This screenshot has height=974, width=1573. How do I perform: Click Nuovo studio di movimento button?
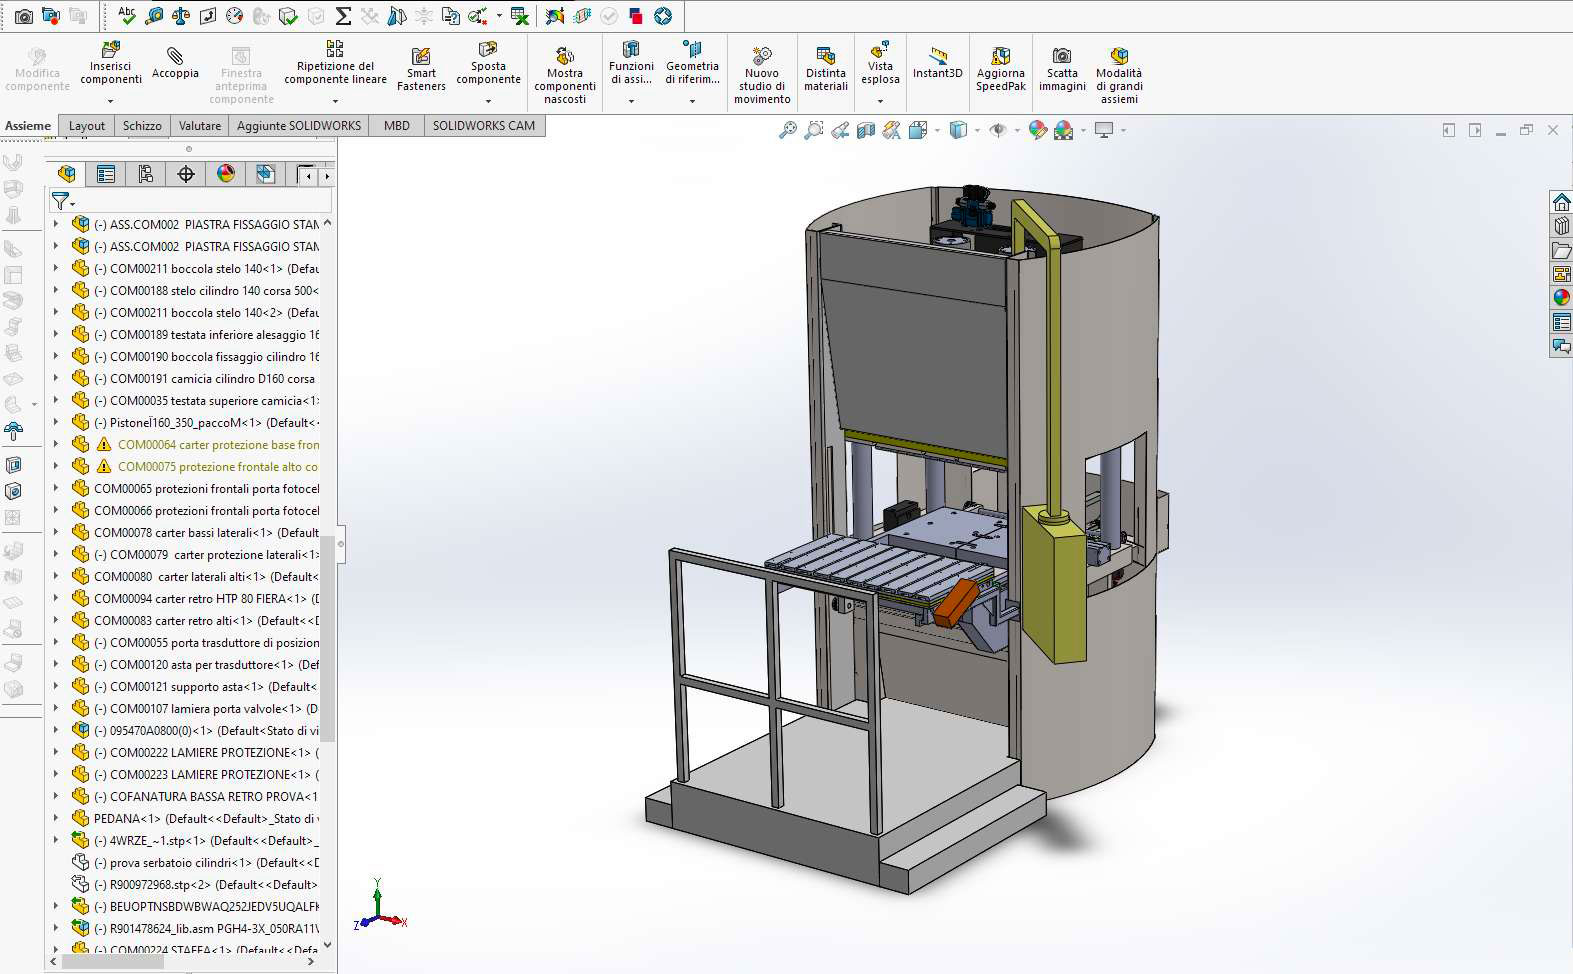point(762,56)
